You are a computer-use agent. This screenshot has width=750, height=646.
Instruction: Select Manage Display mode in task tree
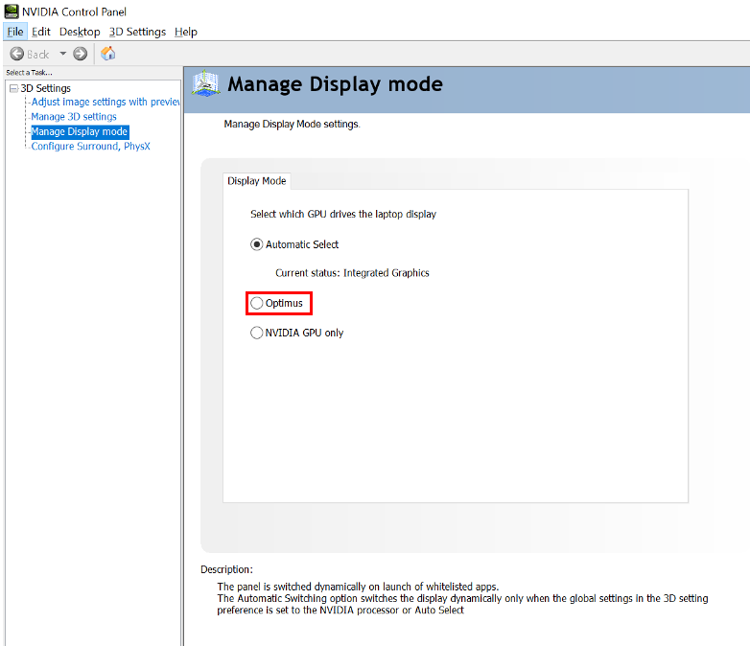[x=79, y=132]
